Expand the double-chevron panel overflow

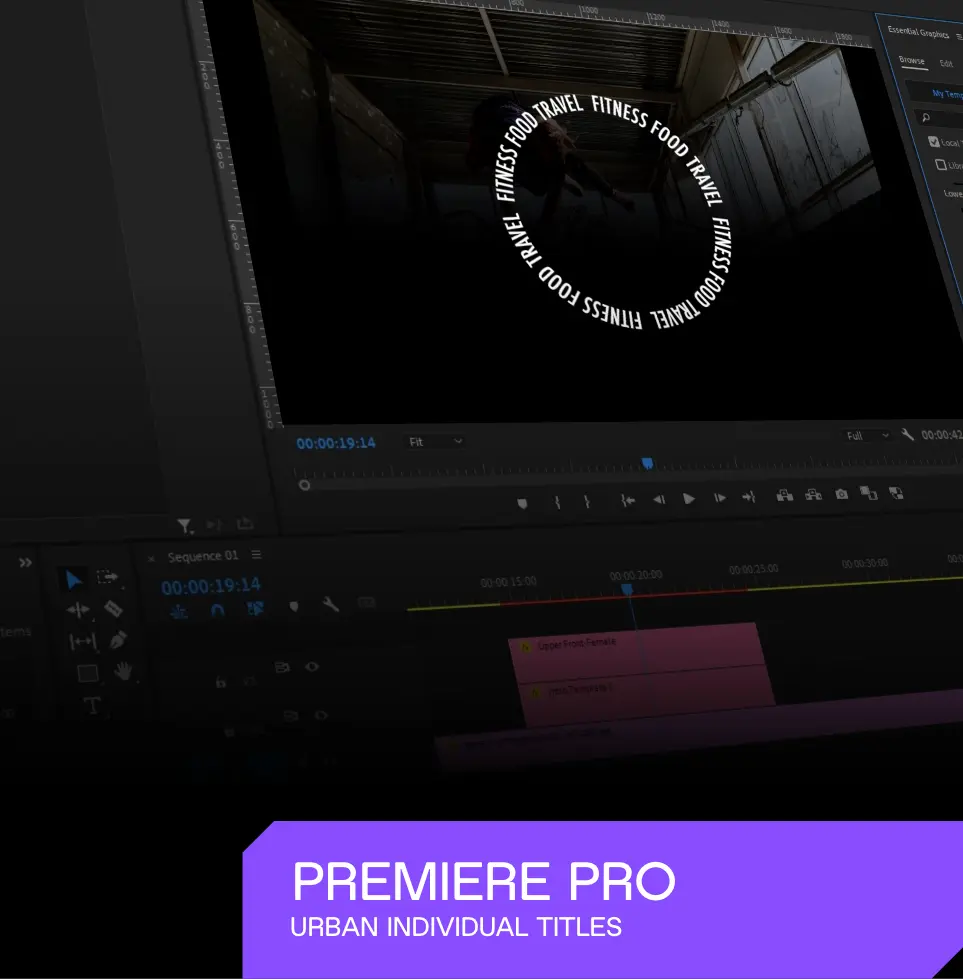coord(26,563)
